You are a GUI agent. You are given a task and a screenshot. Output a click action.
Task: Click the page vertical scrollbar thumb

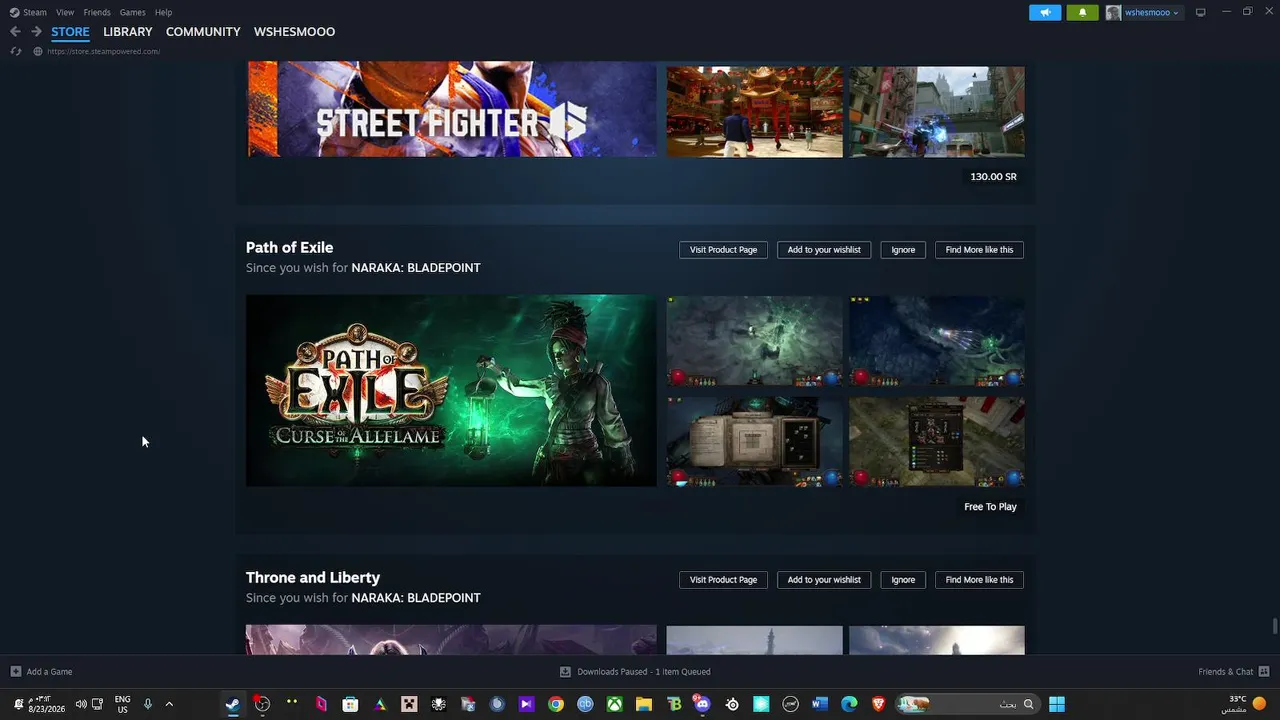[1274, 627]
